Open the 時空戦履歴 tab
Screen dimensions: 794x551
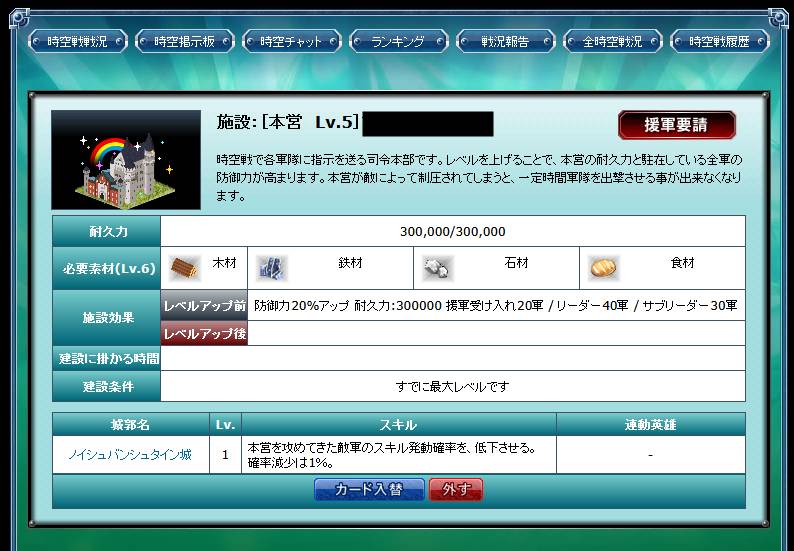[x=720, y=42]
